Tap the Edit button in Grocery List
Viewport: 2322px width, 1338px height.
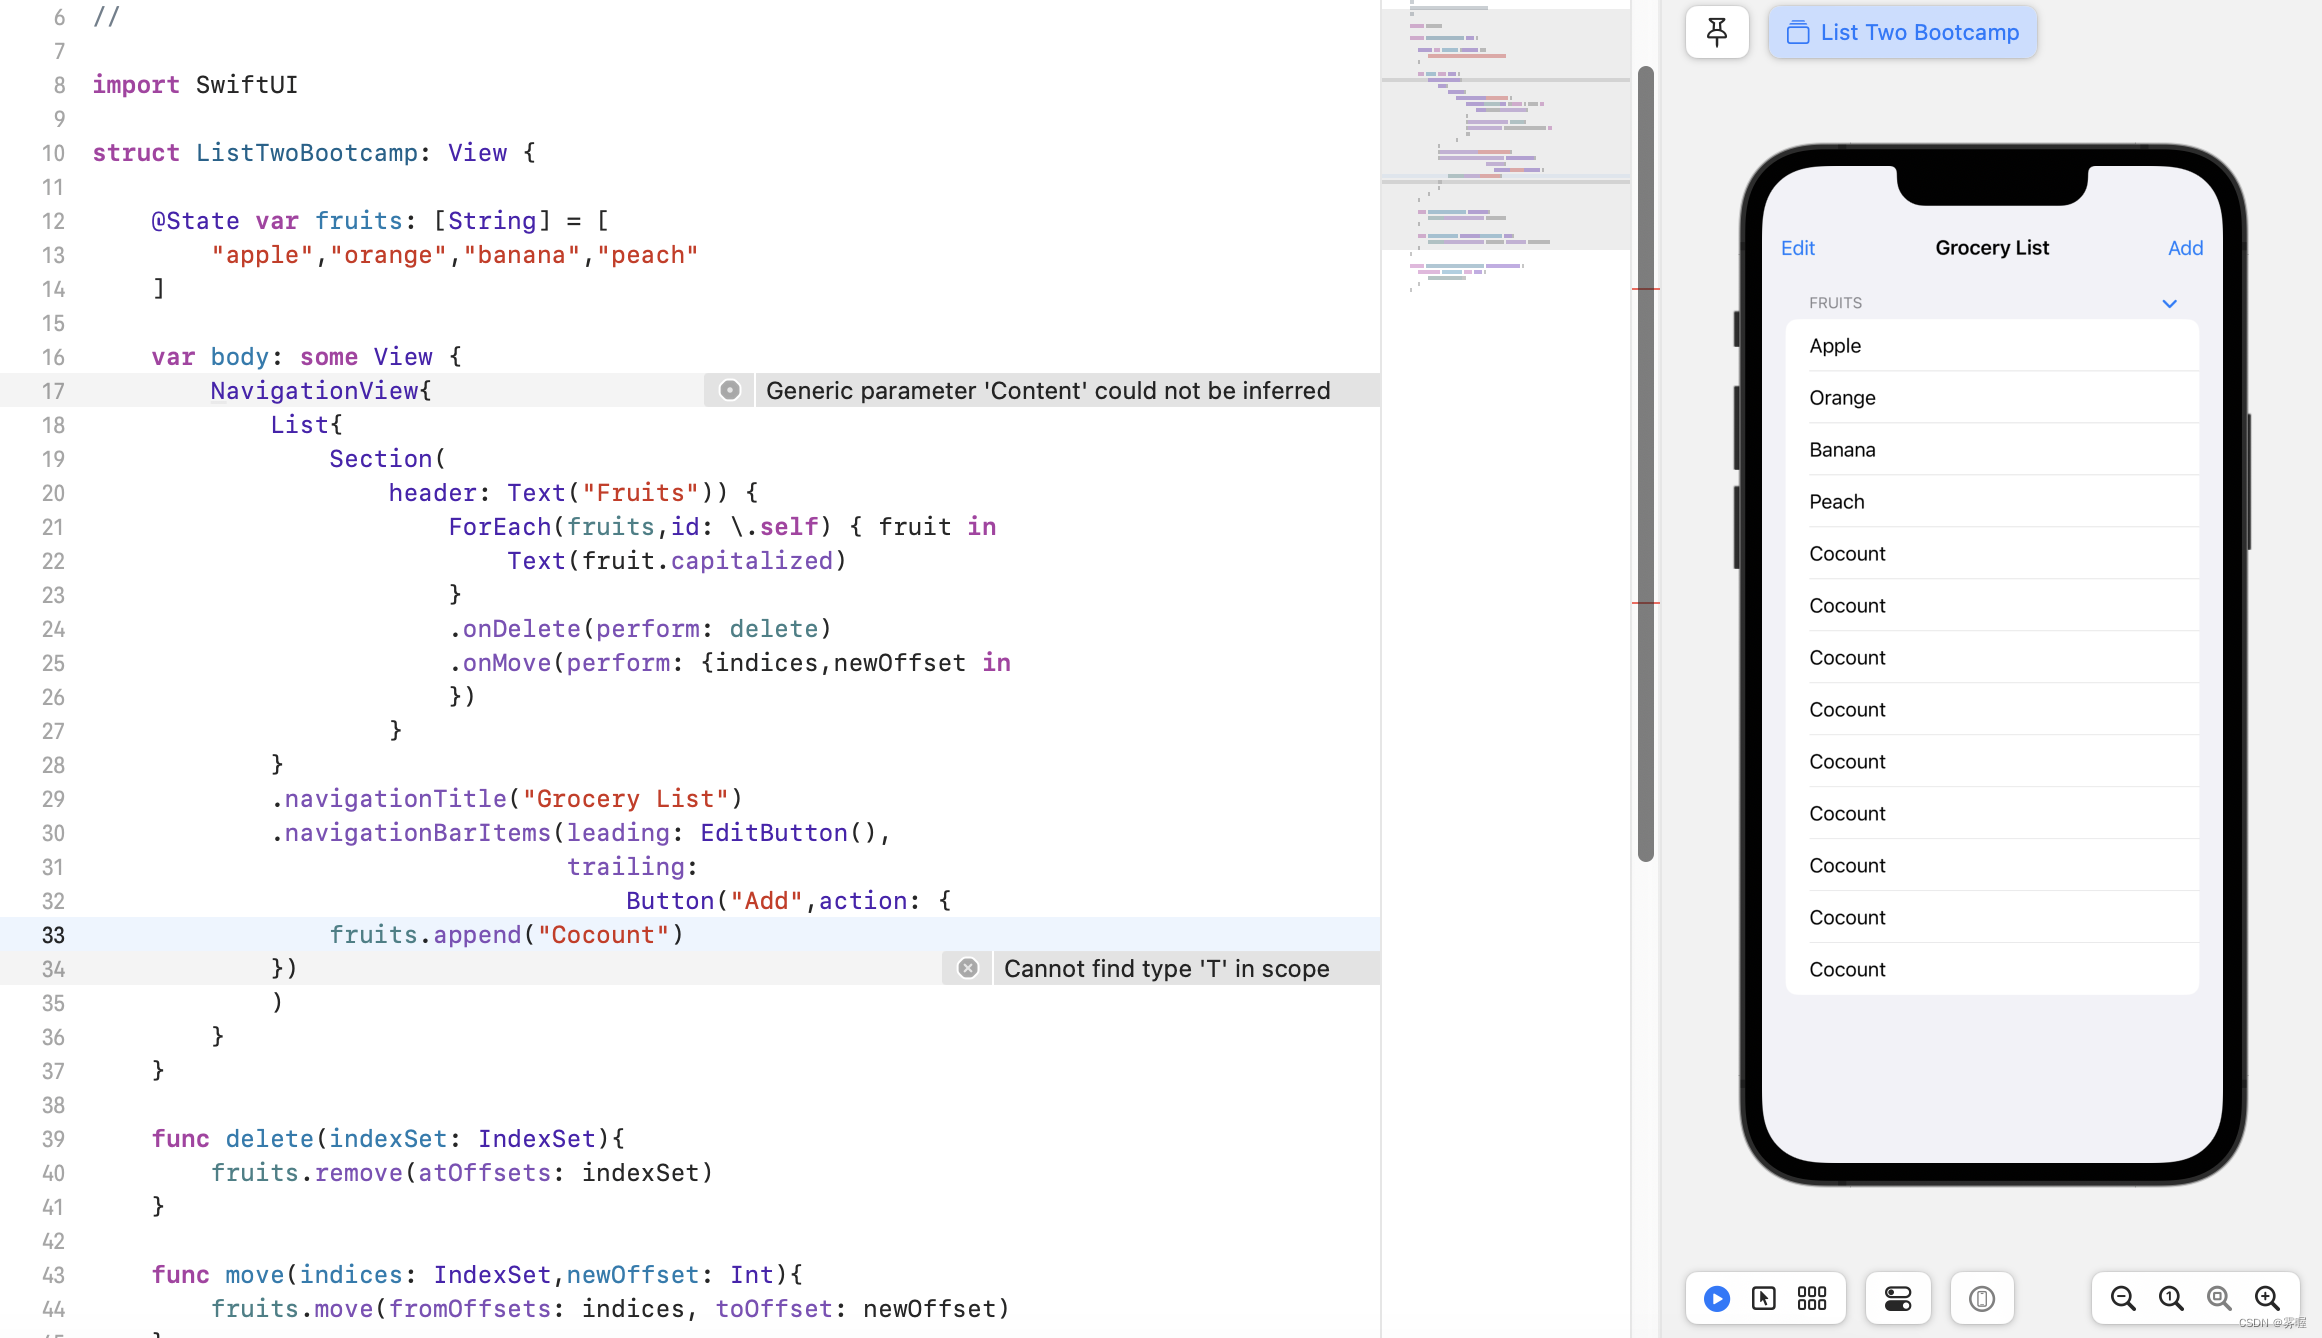[x=1797, y=247]
